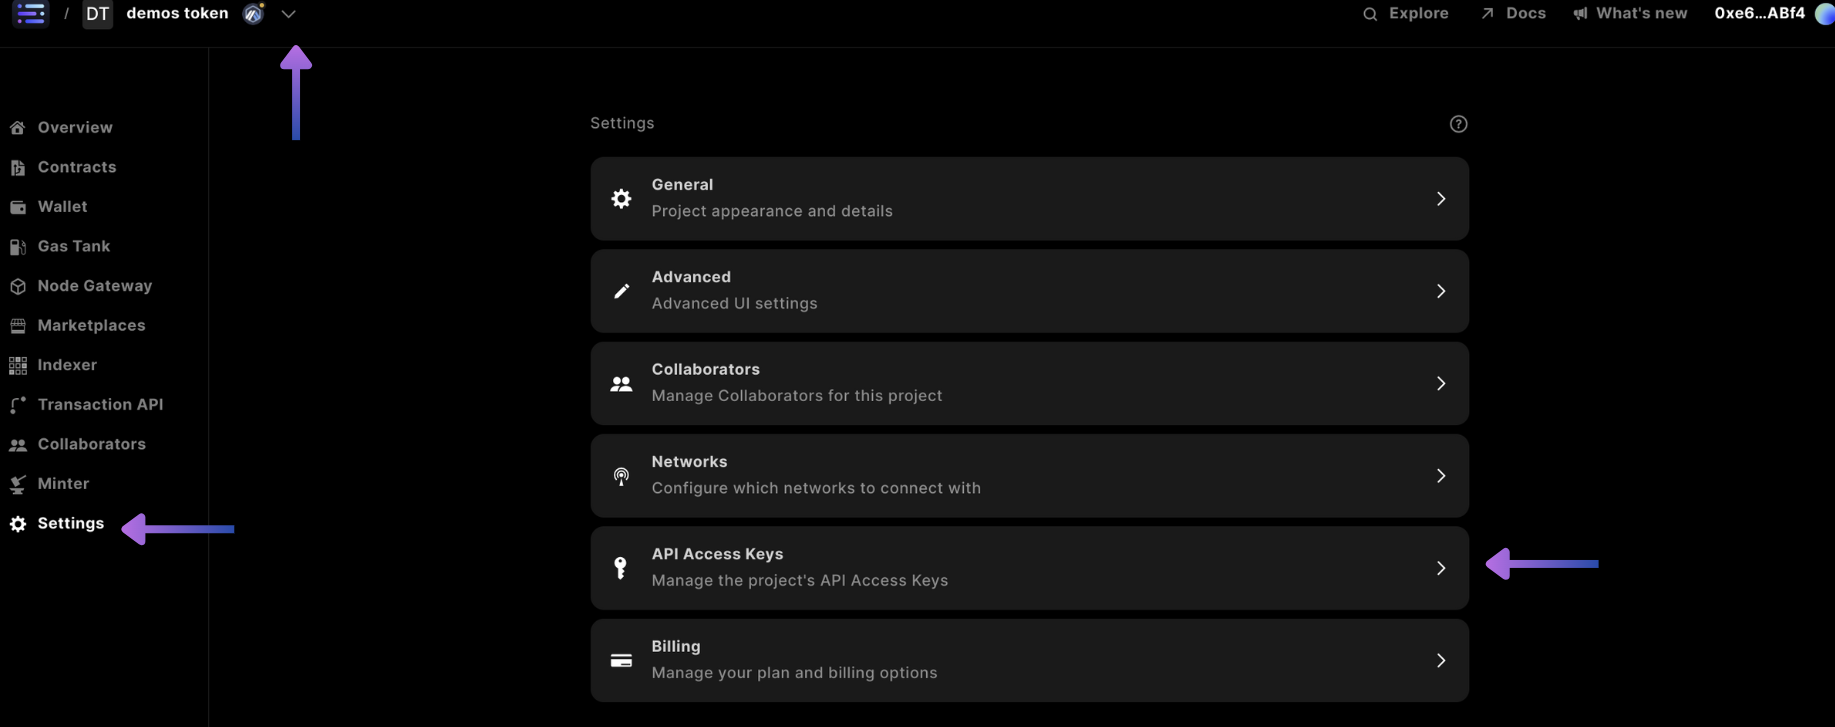1835x727 pixels.
Task: Click the Explore magnifier icon
Action: pos(1371,13)
